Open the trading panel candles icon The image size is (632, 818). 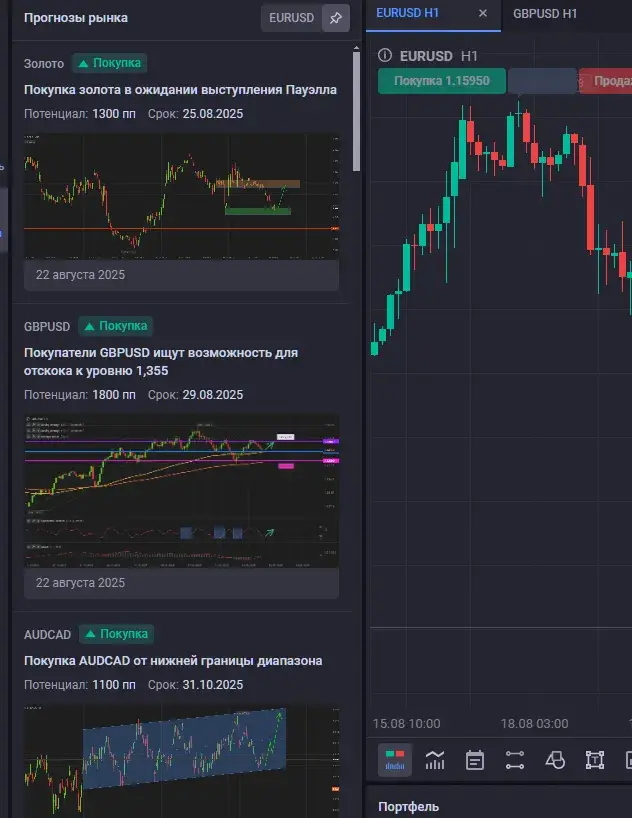point(395,760)
